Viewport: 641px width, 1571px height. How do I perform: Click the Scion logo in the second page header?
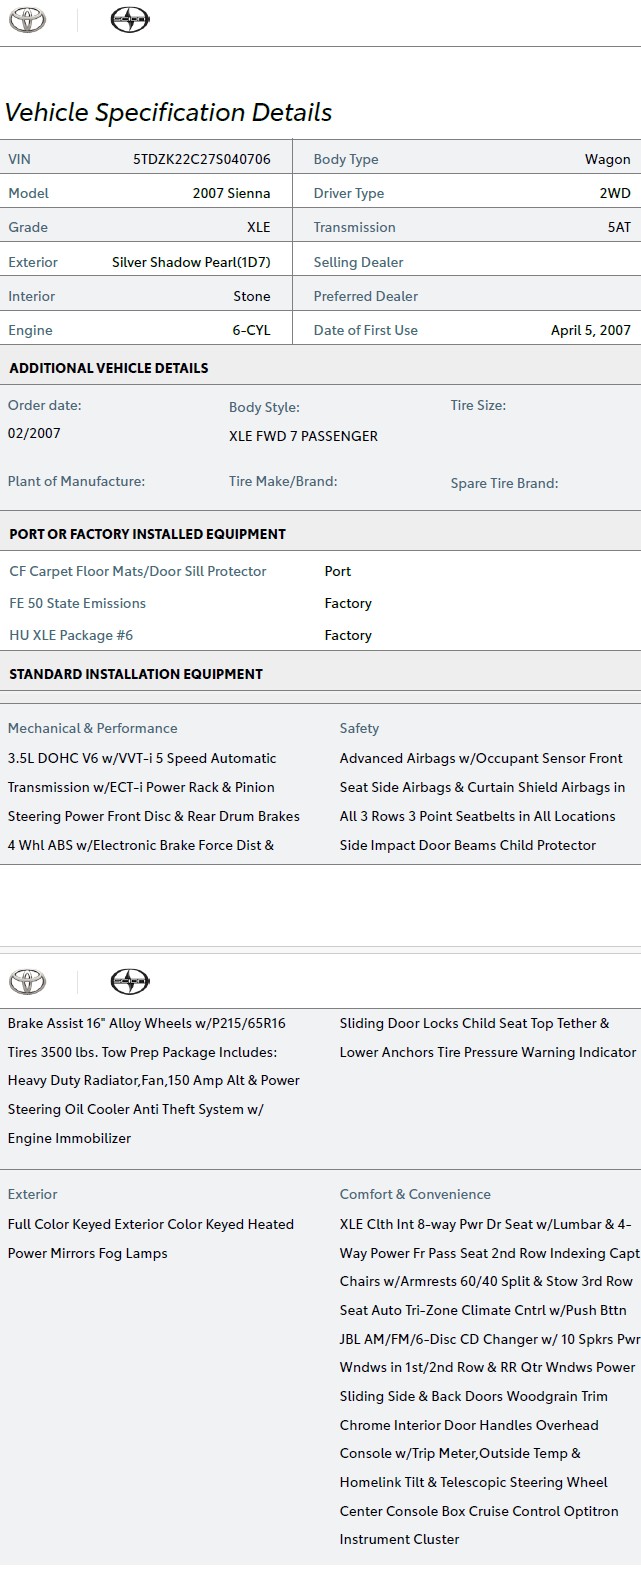[130, 981]
